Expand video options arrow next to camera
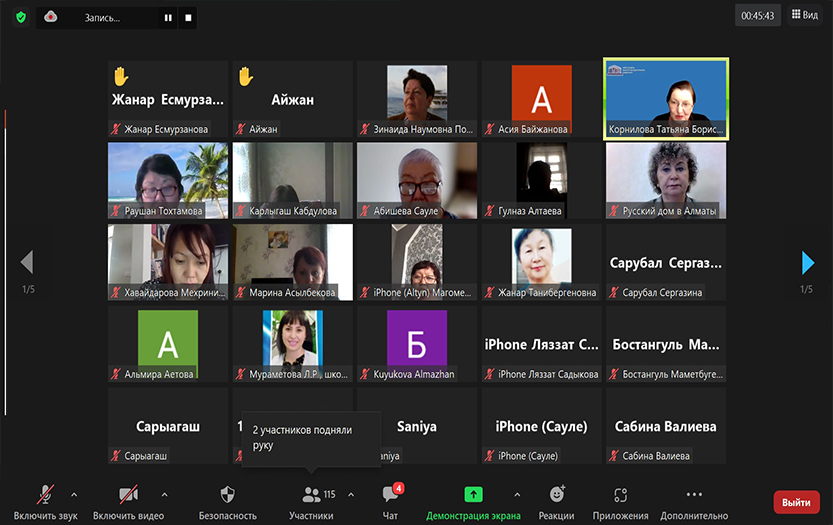Image resolution: width=833 pixels, height=525 pixels. pos(164,494)
